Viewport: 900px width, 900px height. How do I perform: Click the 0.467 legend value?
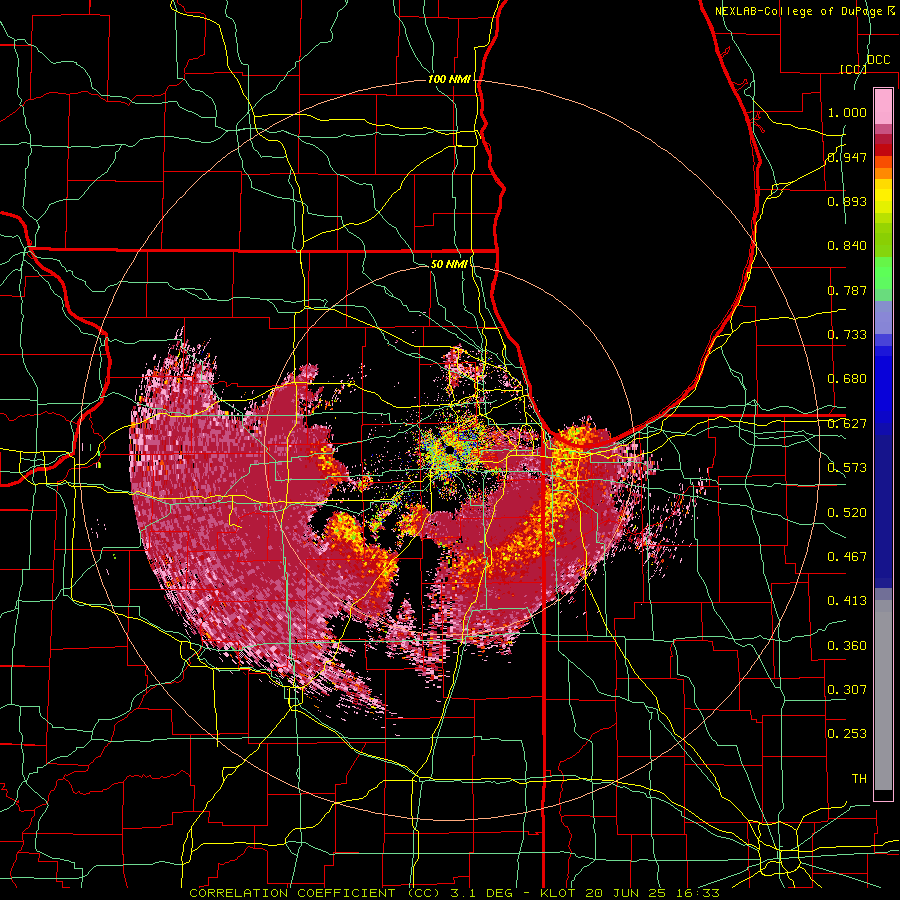click(x=847, y=556)
